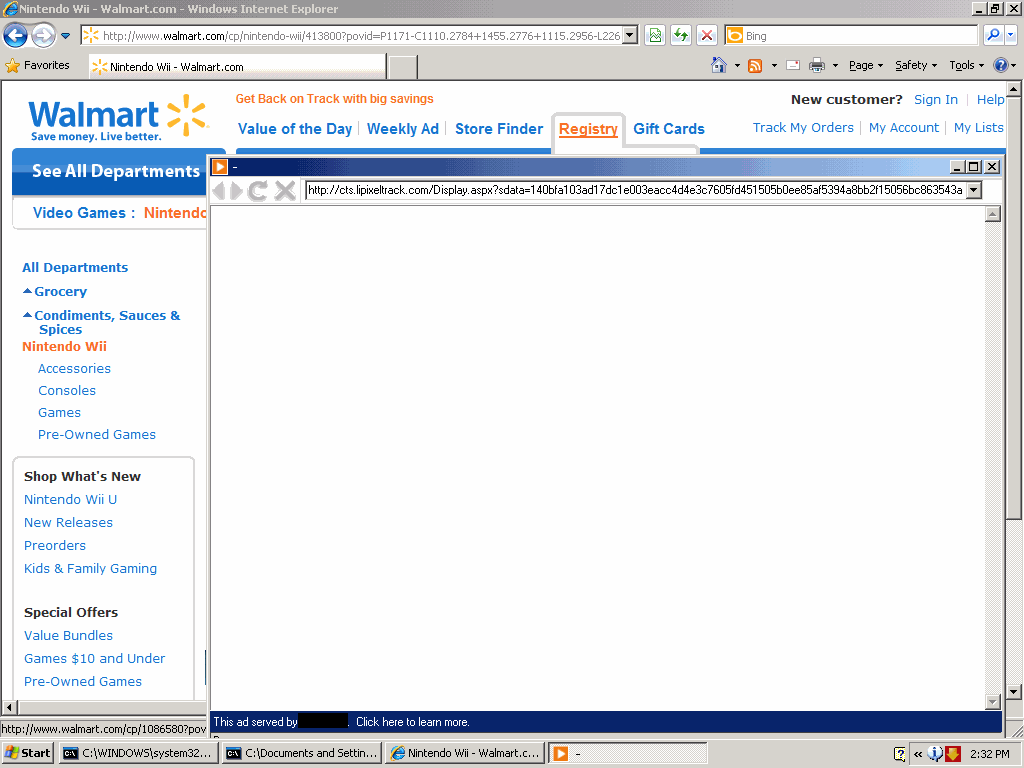Select the Registry tab
The width and height of the screenshot is (1024, 768).
click(588, 129)
